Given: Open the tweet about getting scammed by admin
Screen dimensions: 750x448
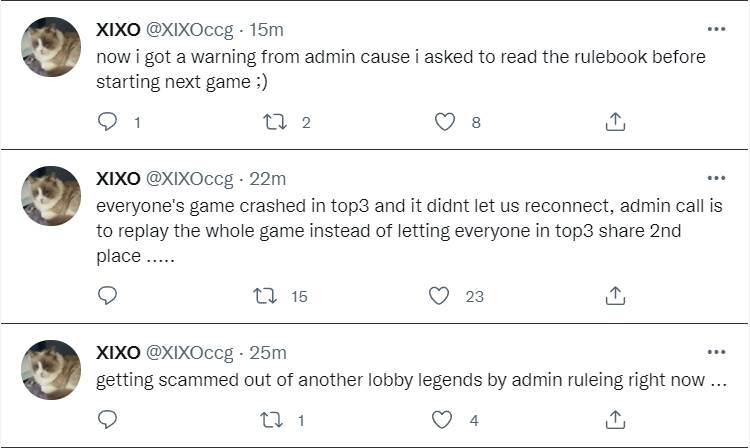Looking at the screenshot, I should click(x=410, y=381).
